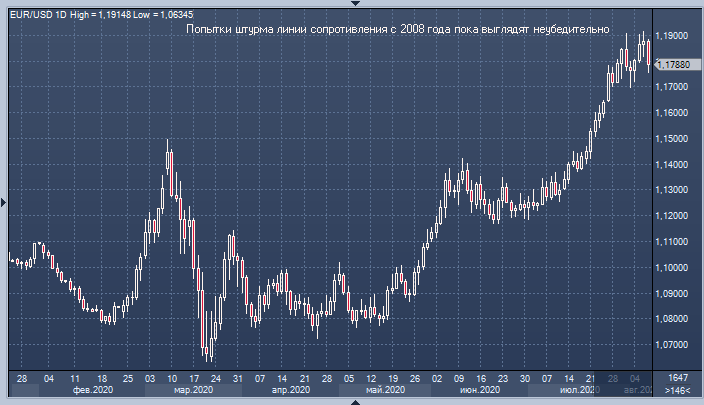
Task: Select апр.2020 month on time axis
Action: 292,391
